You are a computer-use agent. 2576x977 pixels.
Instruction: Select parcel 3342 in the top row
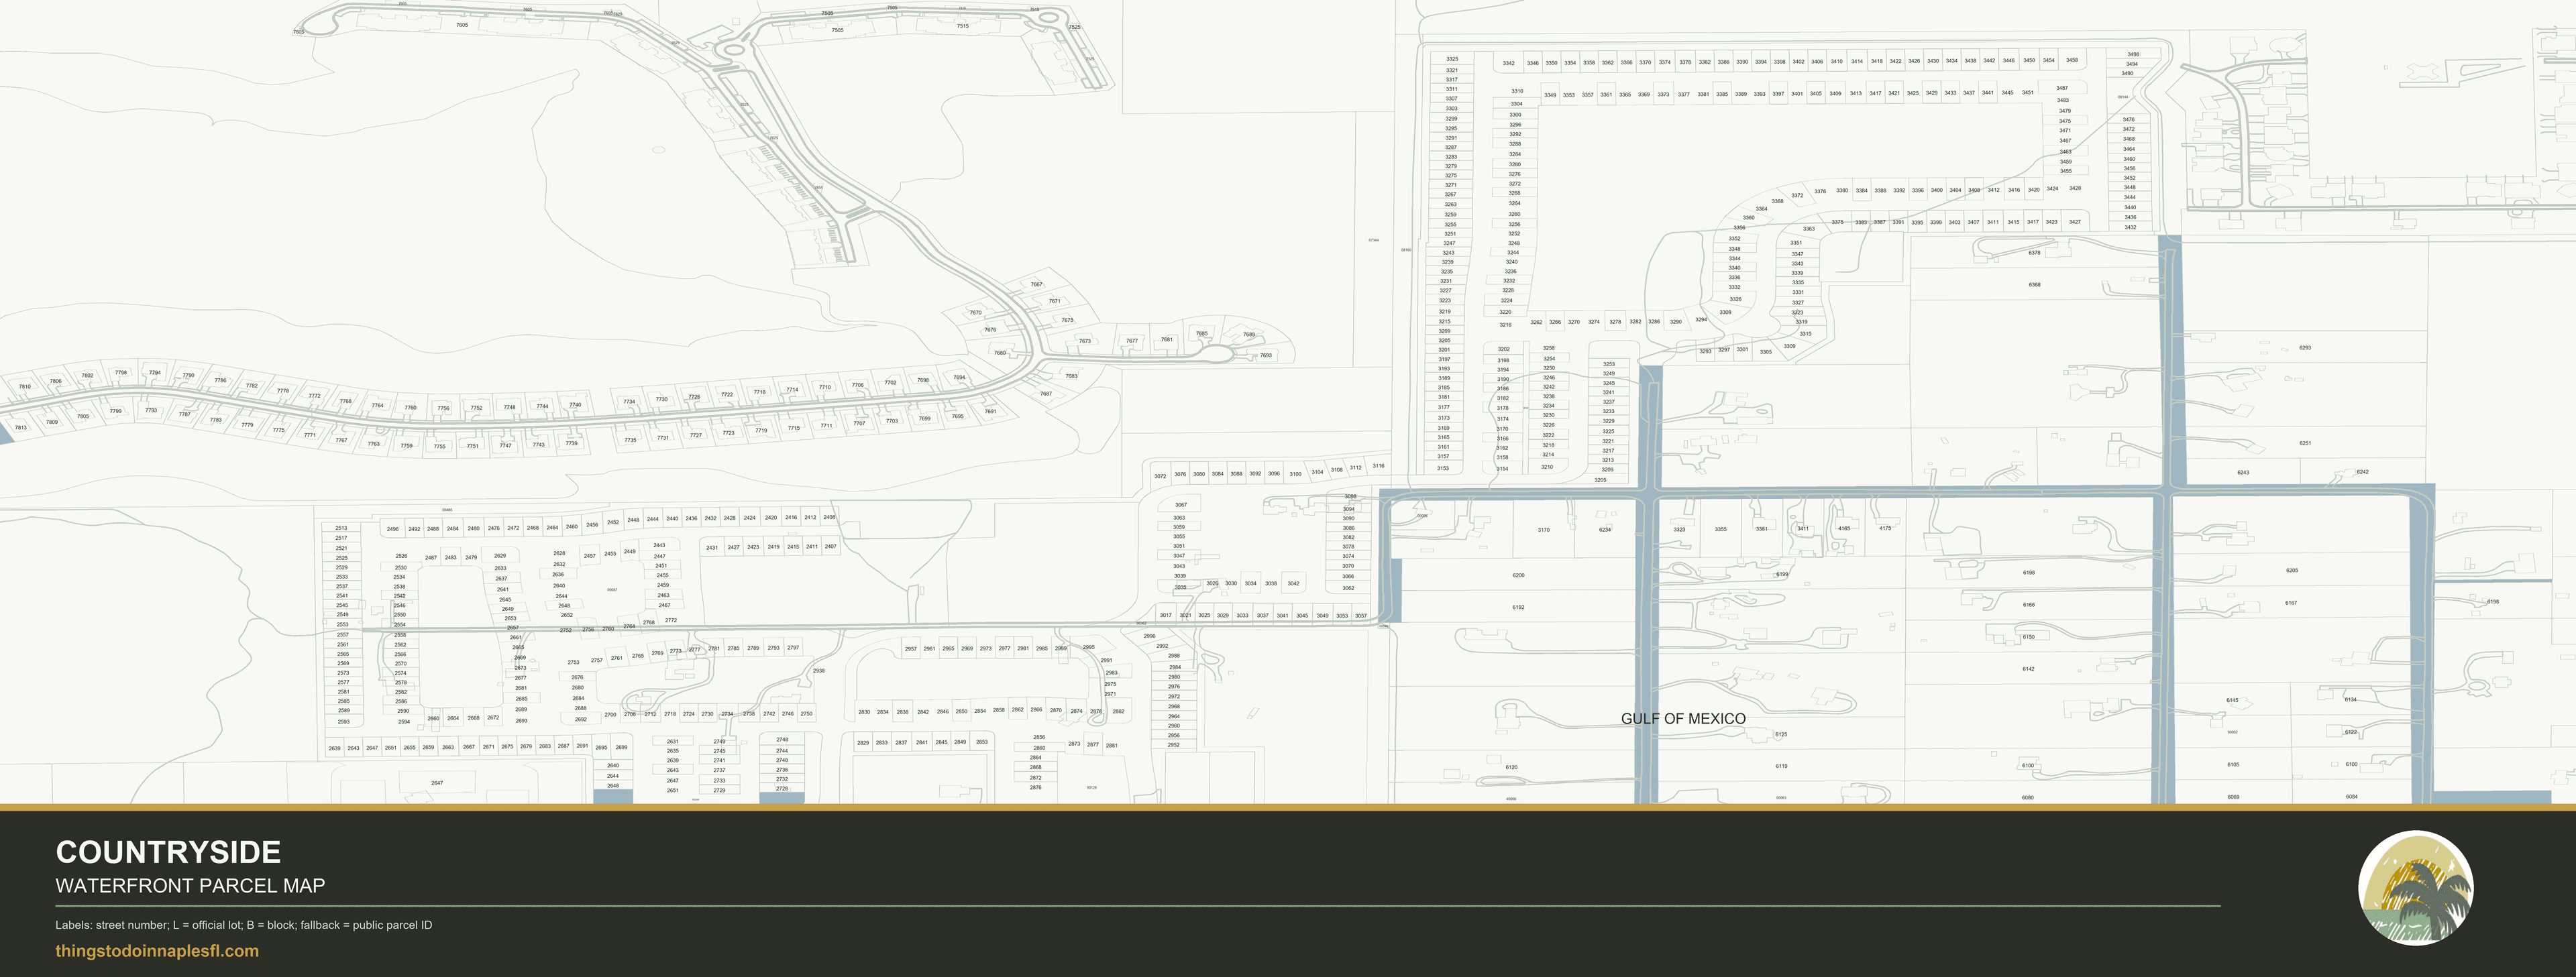point(1508,64)
